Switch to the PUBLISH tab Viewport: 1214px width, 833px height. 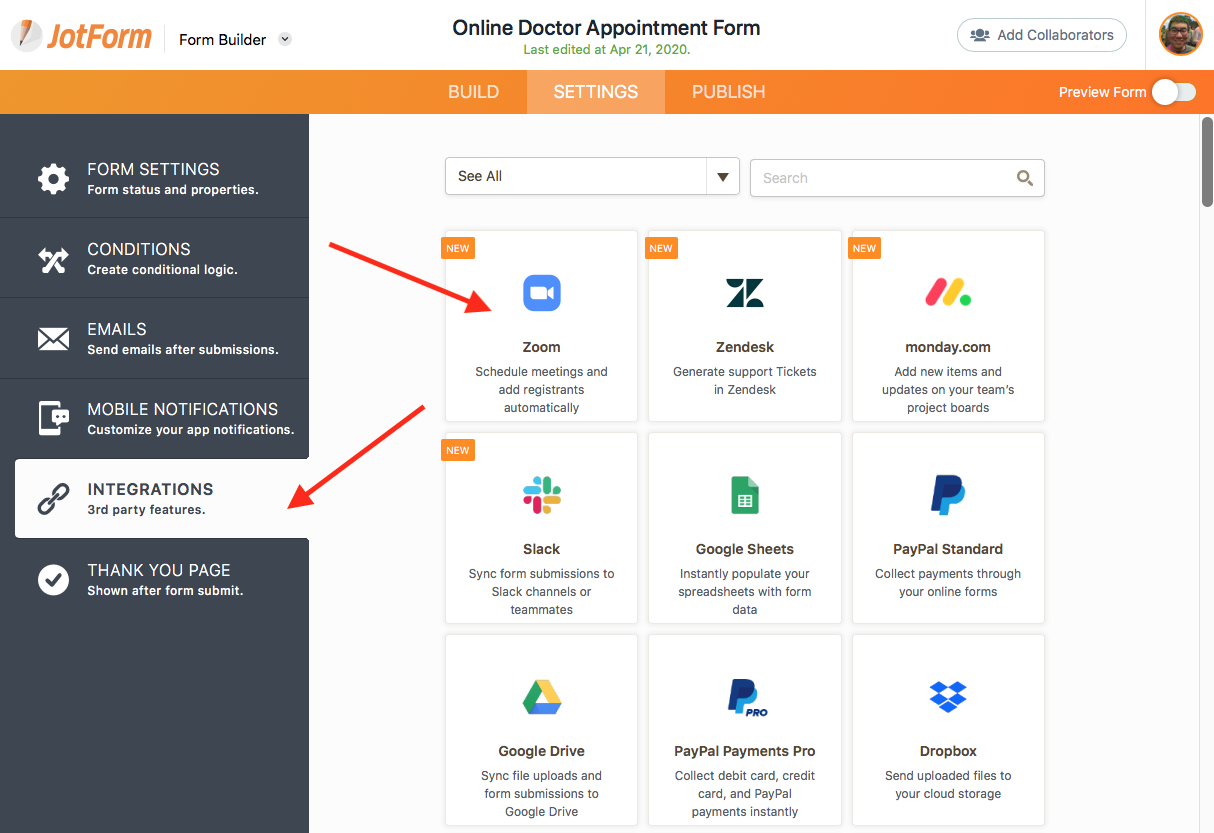tap(728, 92)
